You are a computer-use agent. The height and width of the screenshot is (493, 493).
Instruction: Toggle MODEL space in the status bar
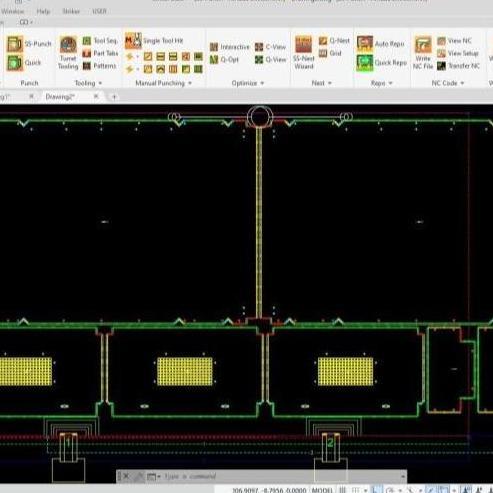pyautogui.click(x=322, y=490)
